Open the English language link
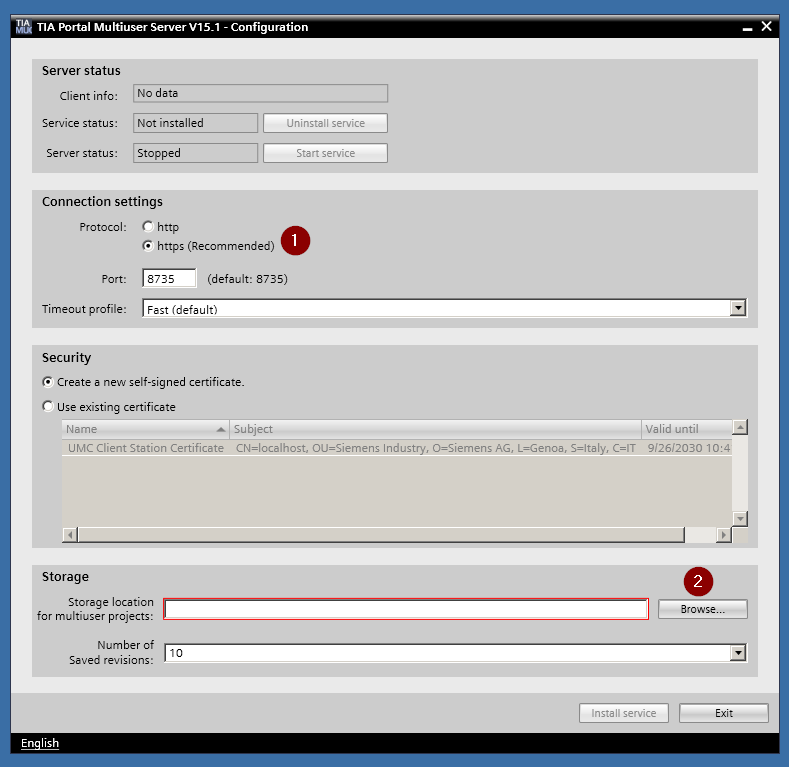This screenshot has height=767, width=789. (x=40, y=743)
